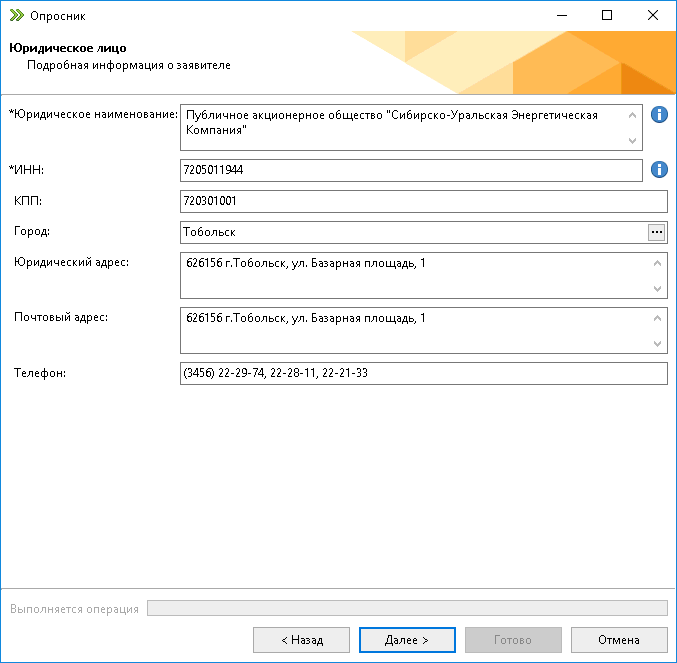This screenshot has height=663, width=677.
Task: Minimize the Опросник window
Action: click(x=561, y=15)
